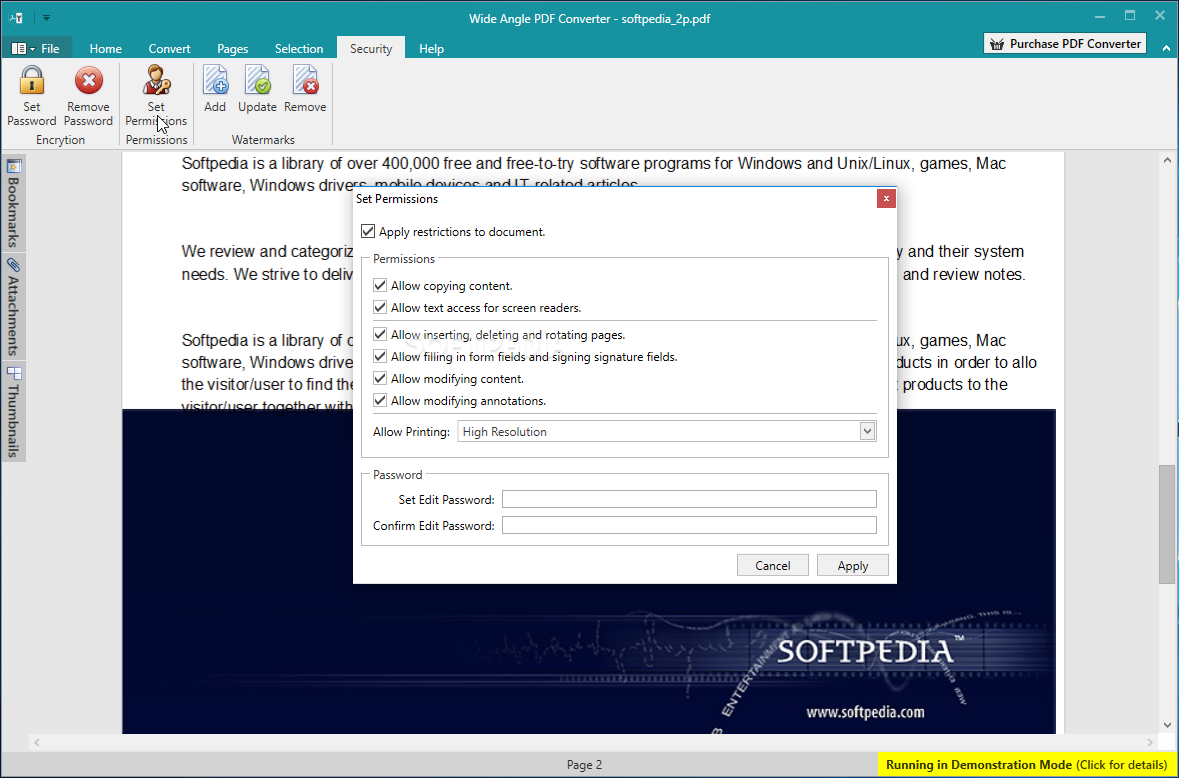Click Cancel in Set Permissions dialog

point(773,565)
